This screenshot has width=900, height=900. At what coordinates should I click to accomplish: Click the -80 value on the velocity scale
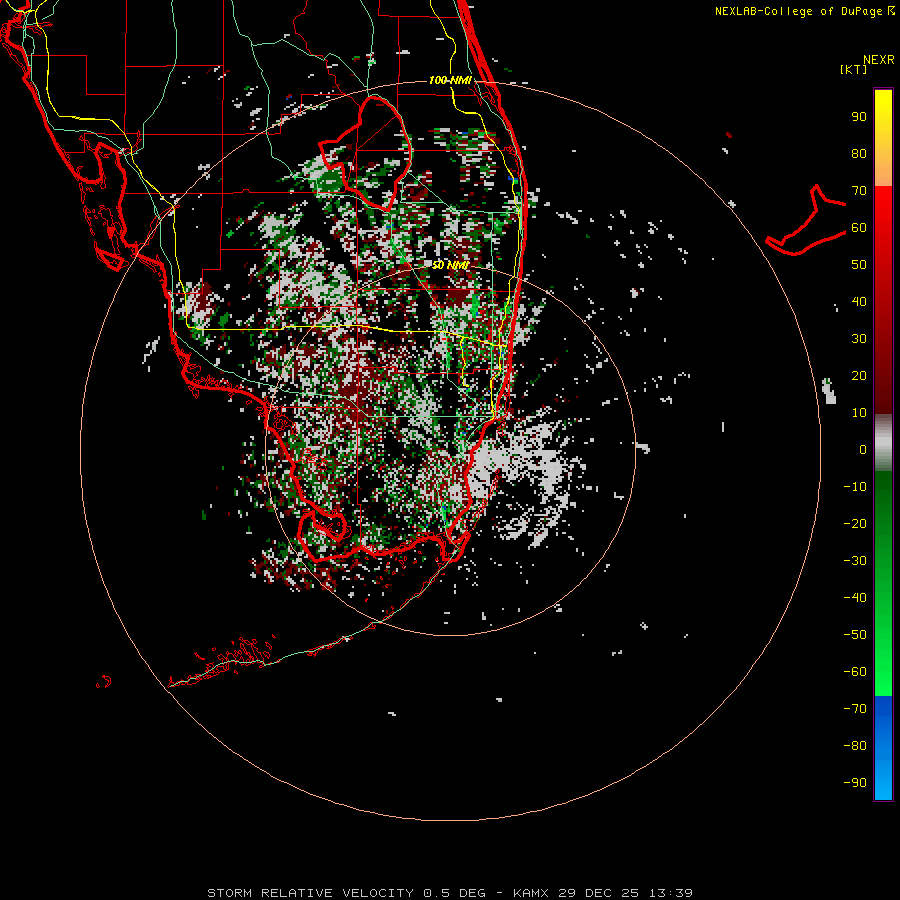(x=855, y=746)
